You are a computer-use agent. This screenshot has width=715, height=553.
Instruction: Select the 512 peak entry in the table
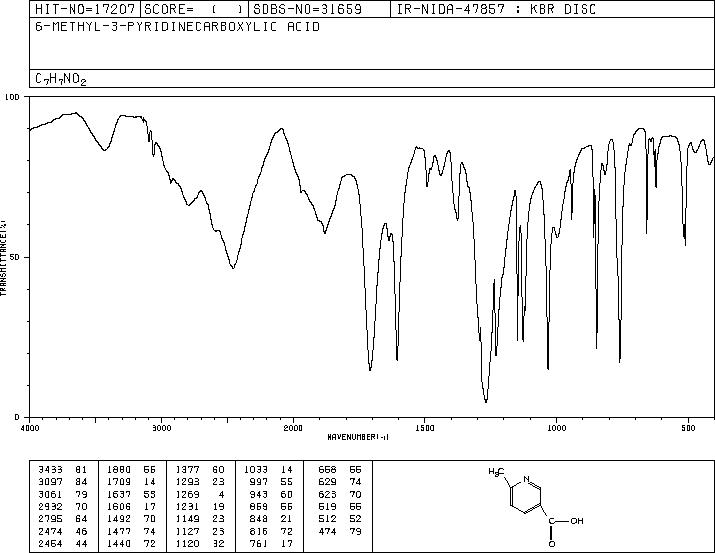coord(340,519)
